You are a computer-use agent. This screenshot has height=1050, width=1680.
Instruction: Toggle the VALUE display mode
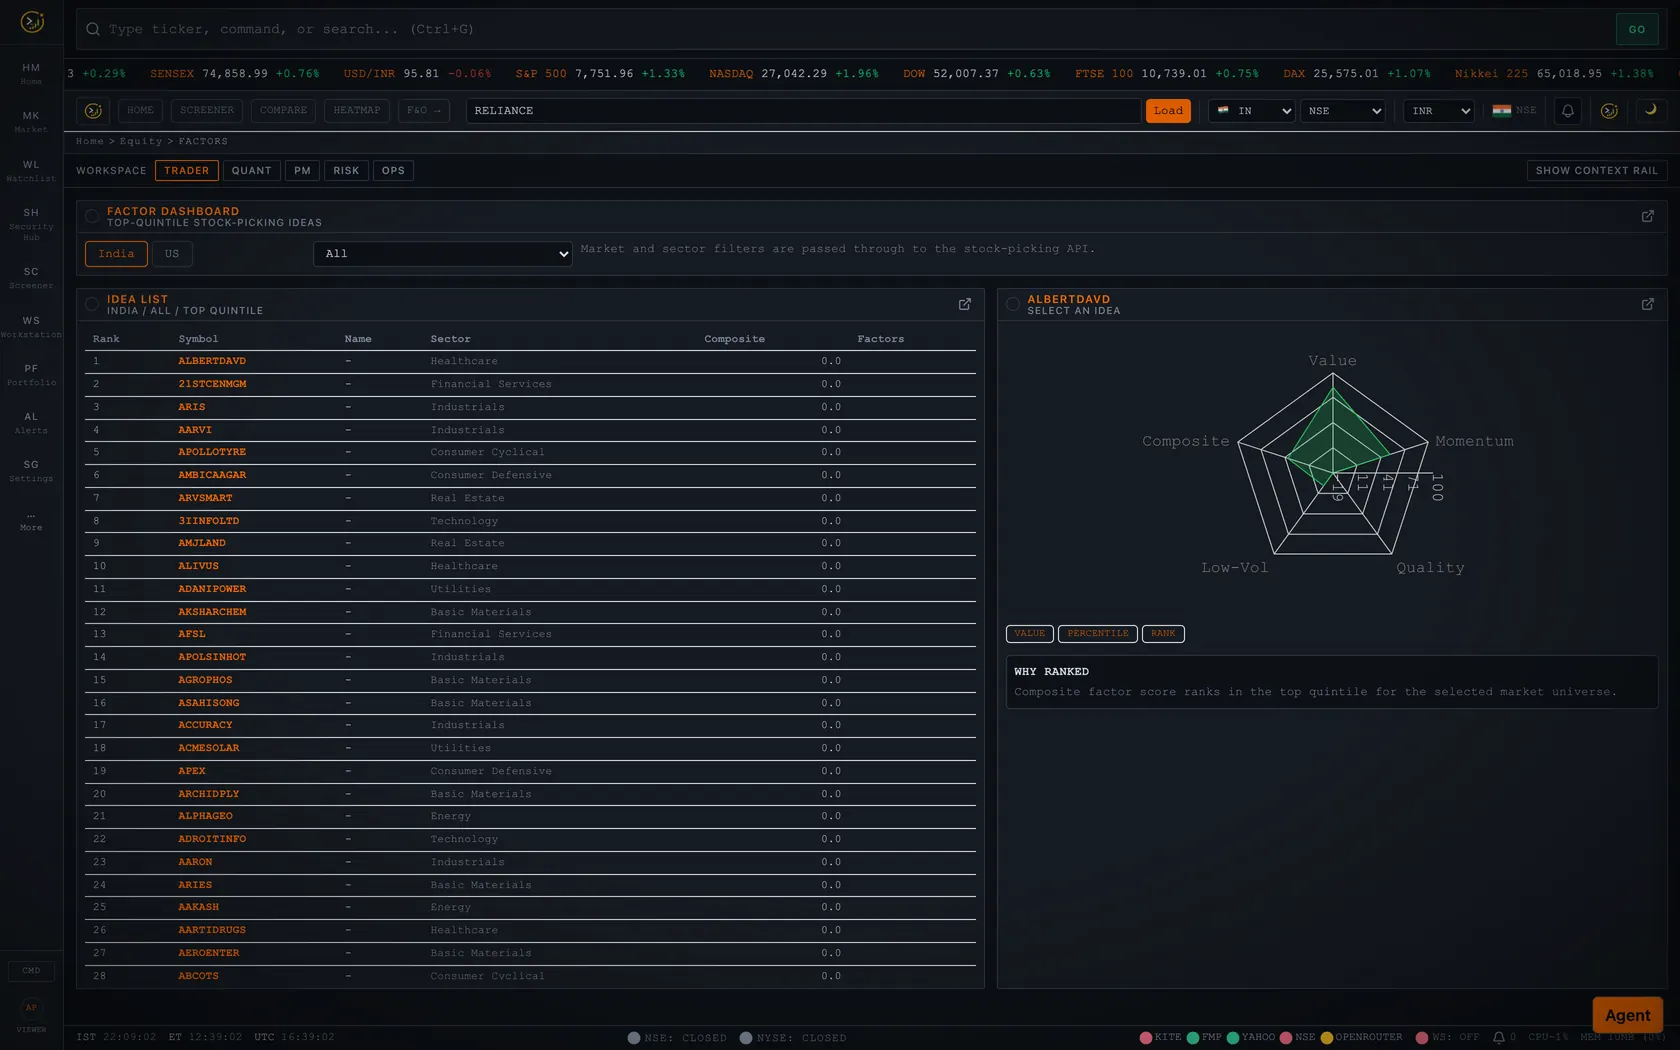(1029, 634)
